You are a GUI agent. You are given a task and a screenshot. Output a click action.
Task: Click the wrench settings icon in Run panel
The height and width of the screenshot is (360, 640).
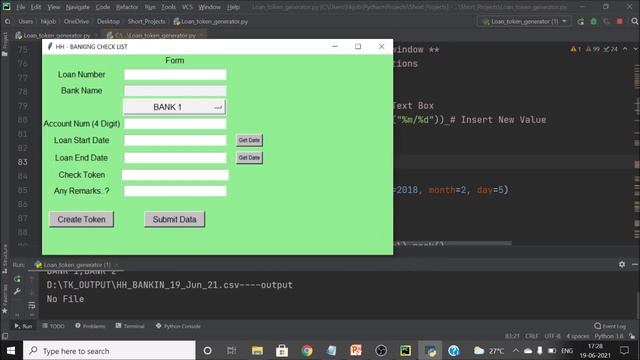(17, 291)
